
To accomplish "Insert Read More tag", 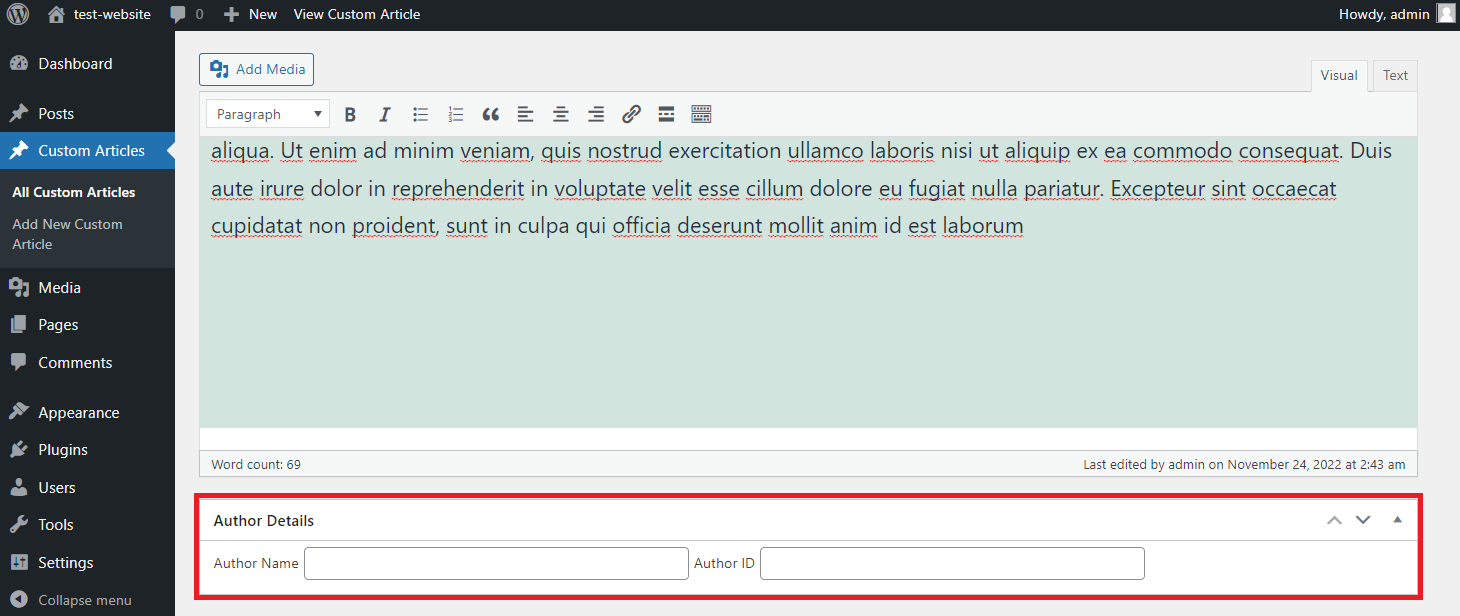I will (666, 114).
